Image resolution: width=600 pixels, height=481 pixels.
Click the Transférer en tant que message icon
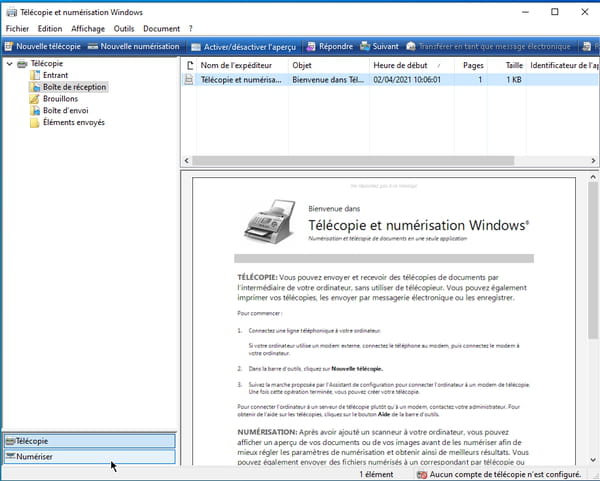pos(411,46)
